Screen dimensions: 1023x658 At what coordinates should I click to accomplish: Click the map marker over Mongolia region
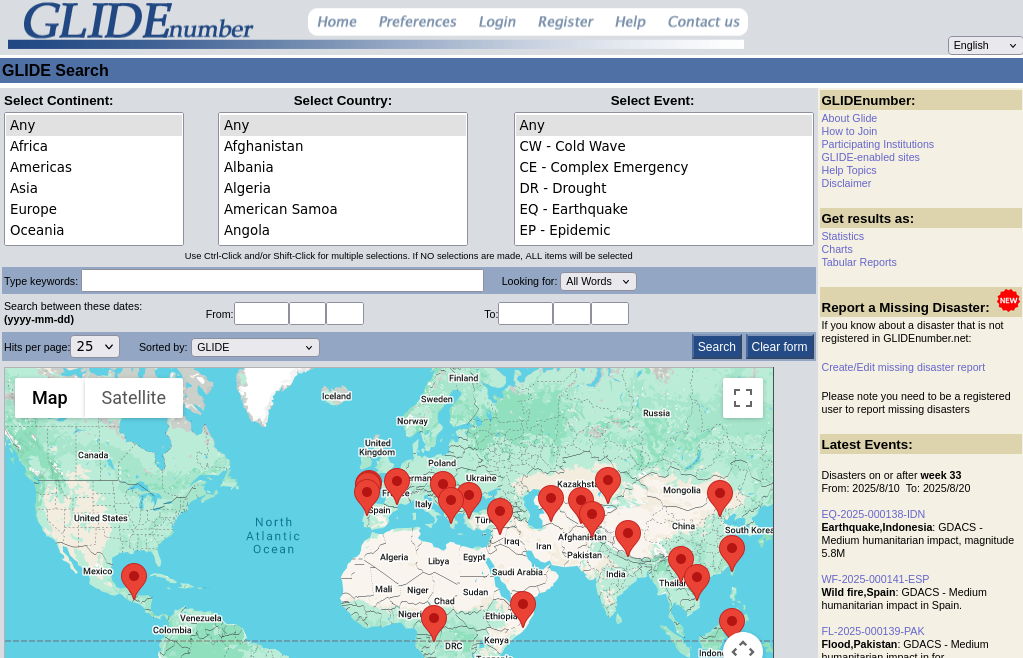(720, 498)
